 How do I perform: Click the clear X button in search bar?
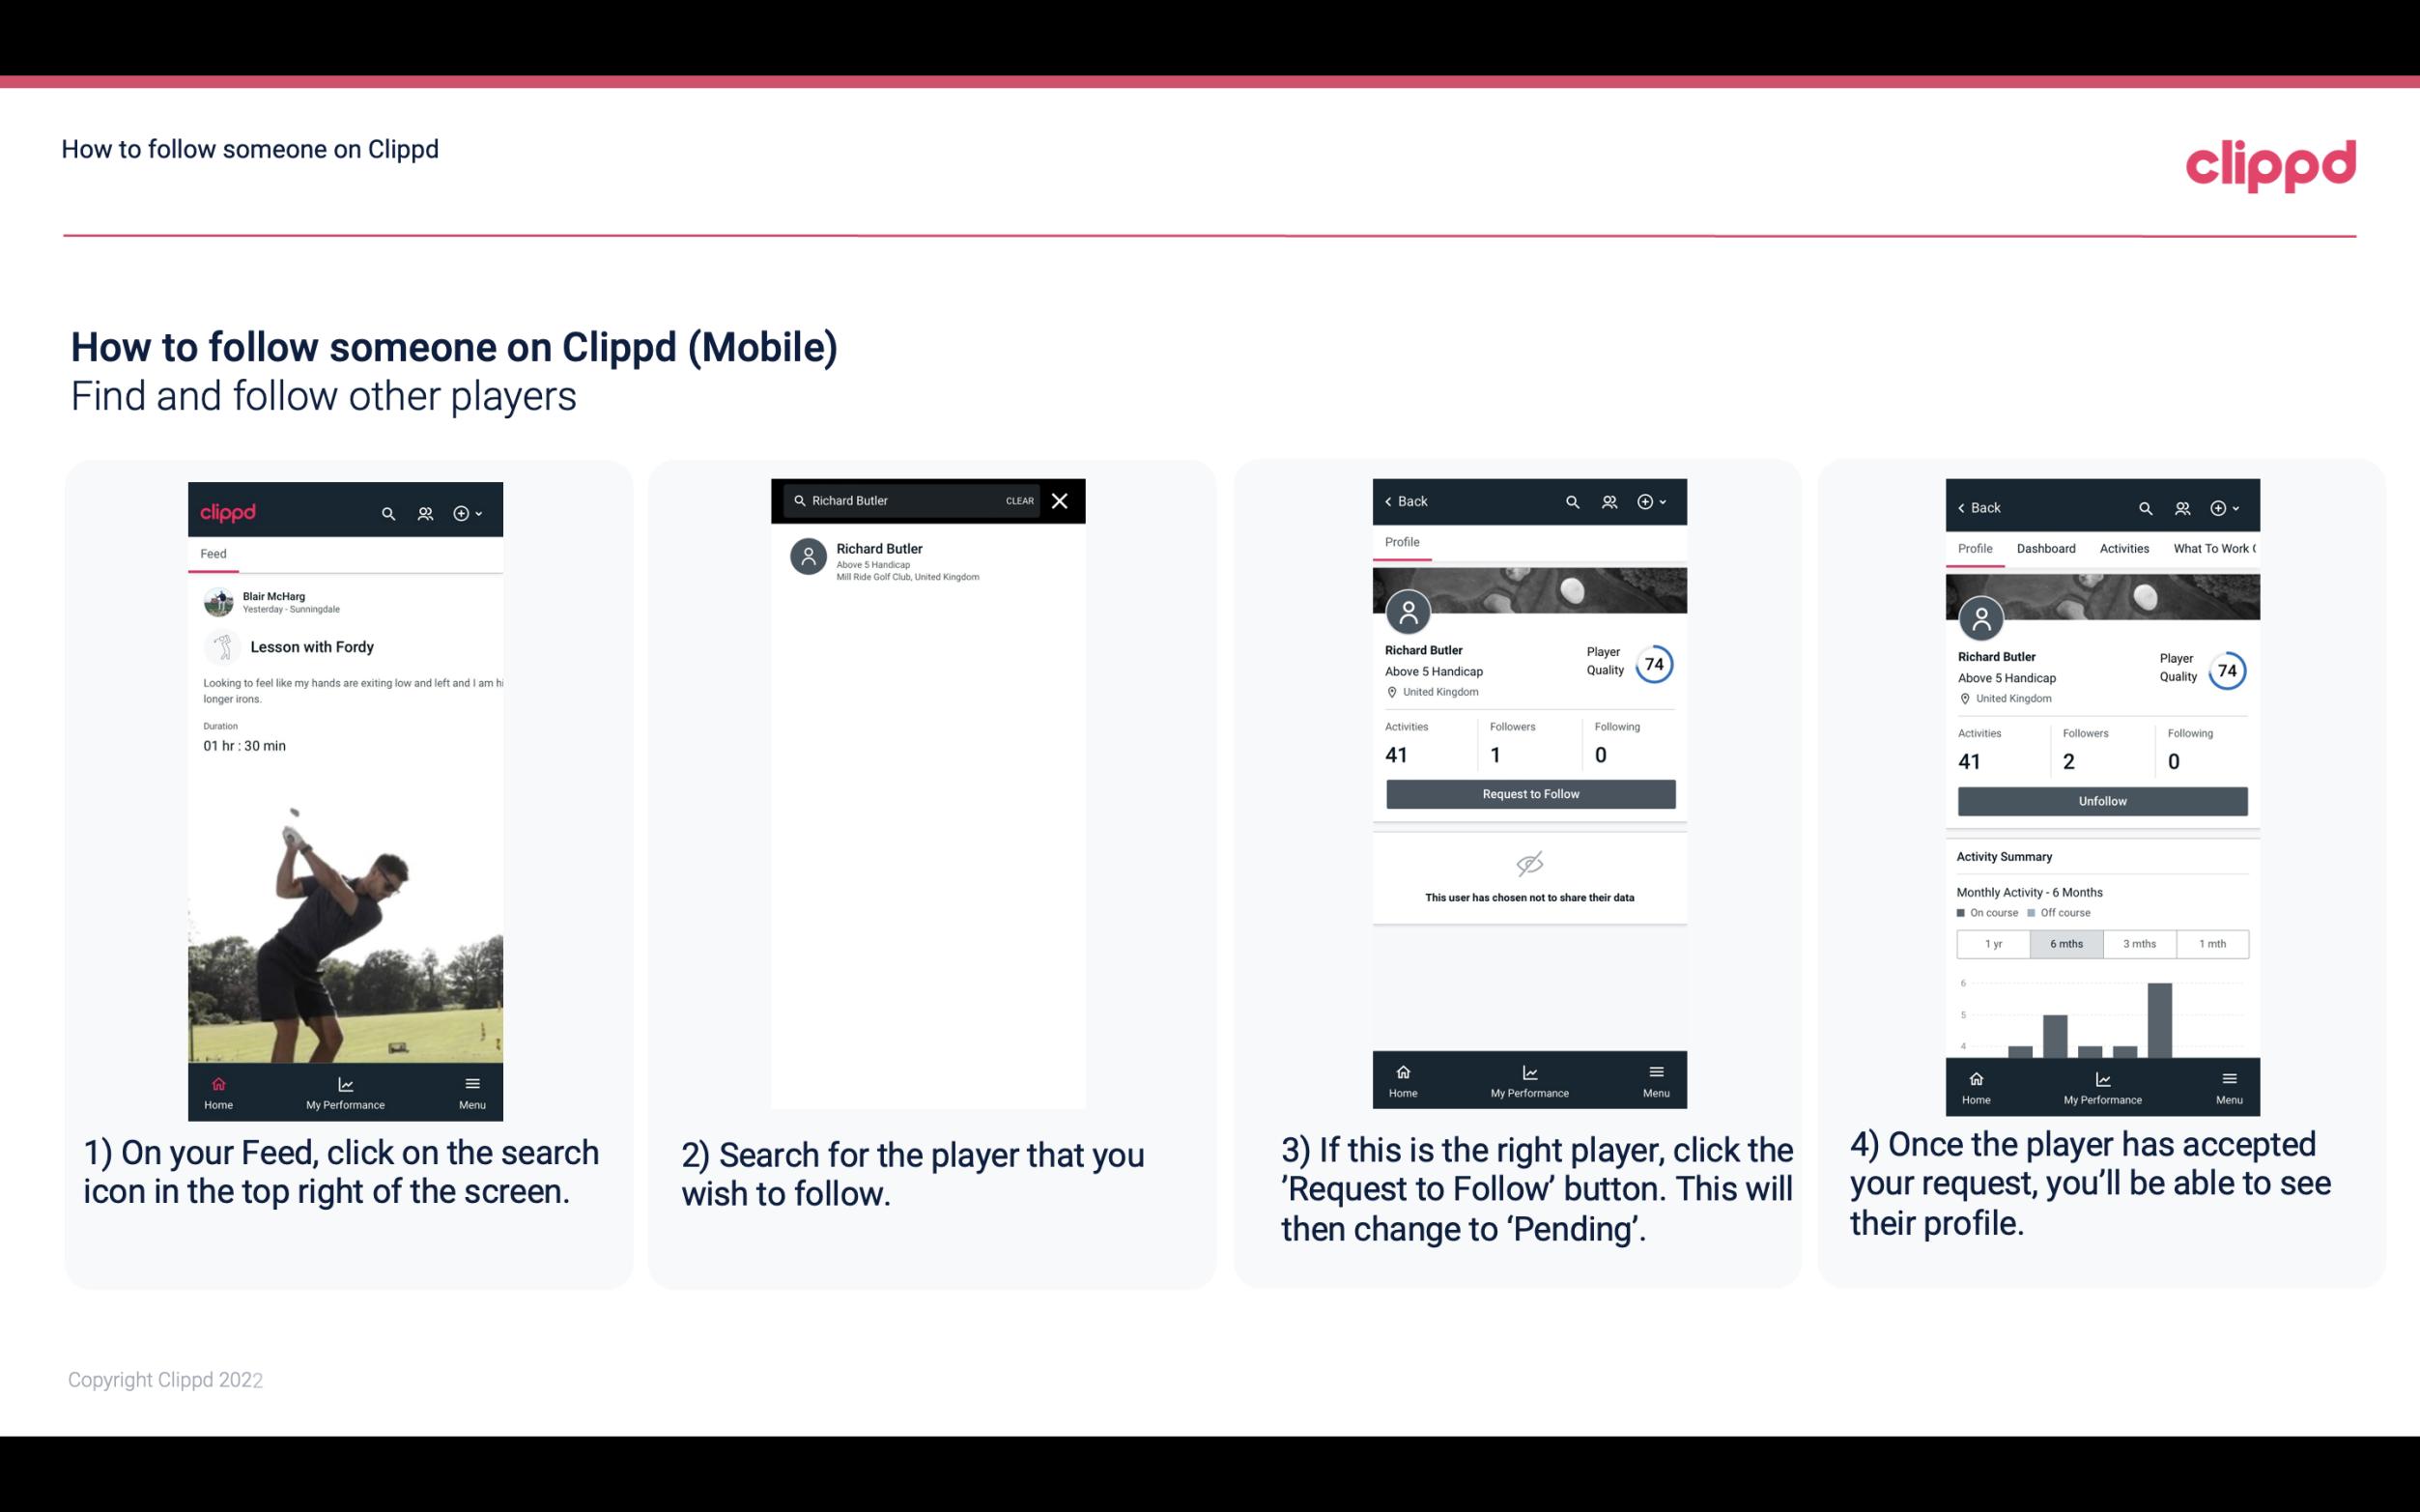1062,499
